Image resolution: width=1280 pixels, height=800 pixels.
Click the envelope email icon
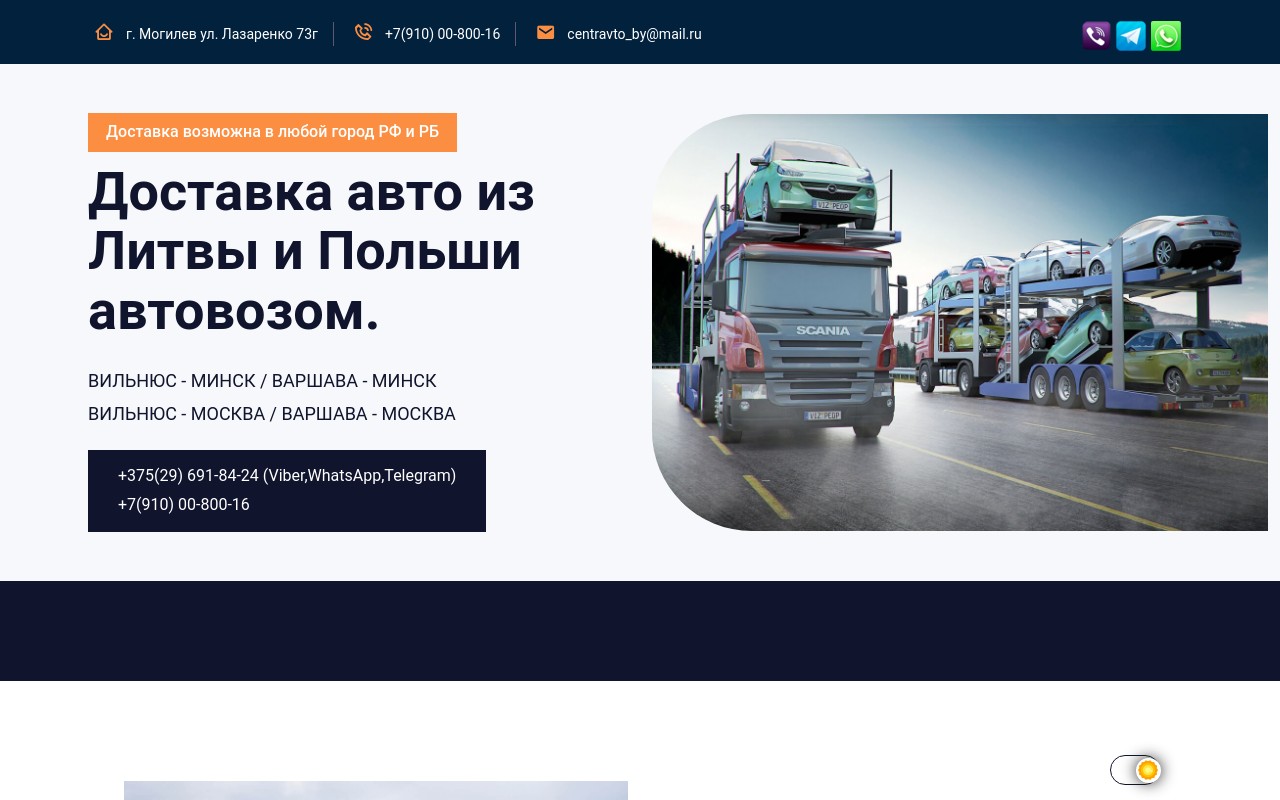coord(545,33)
